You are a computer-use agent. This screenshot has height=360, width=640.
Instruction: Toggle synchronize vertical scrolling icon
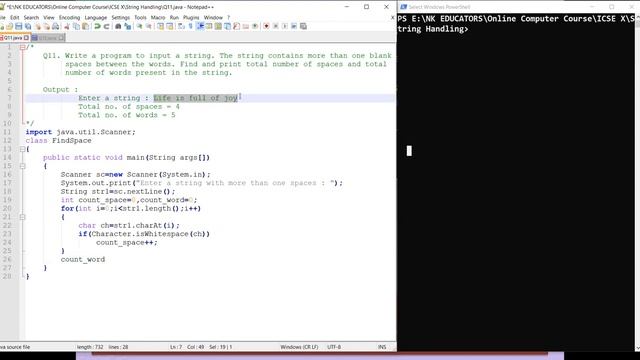(x=160, y=27)
